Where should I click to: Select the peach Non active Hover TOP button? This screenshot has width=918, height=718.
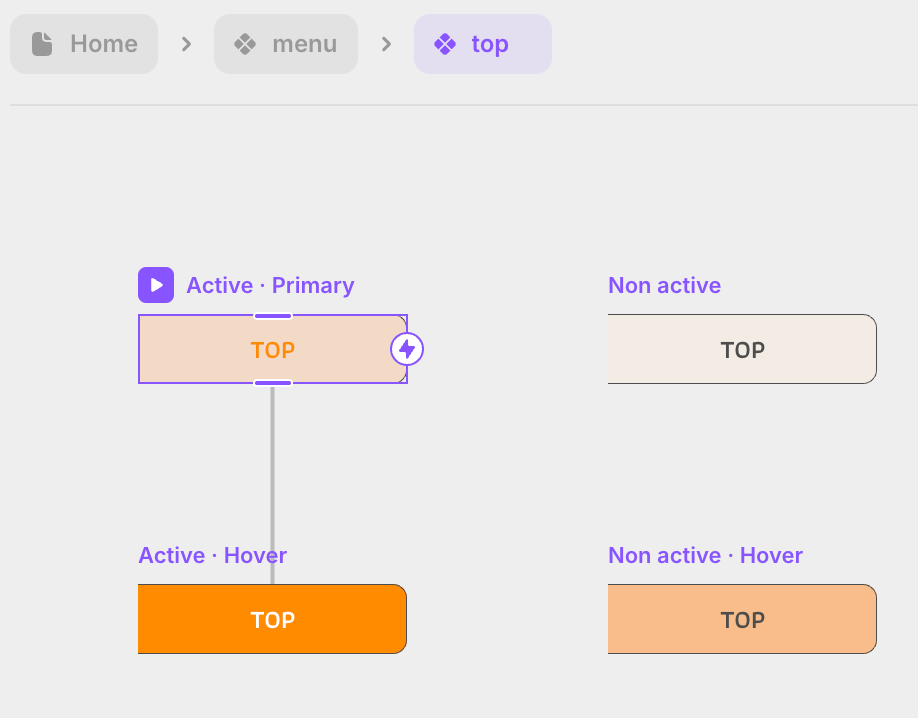(742, 619)
